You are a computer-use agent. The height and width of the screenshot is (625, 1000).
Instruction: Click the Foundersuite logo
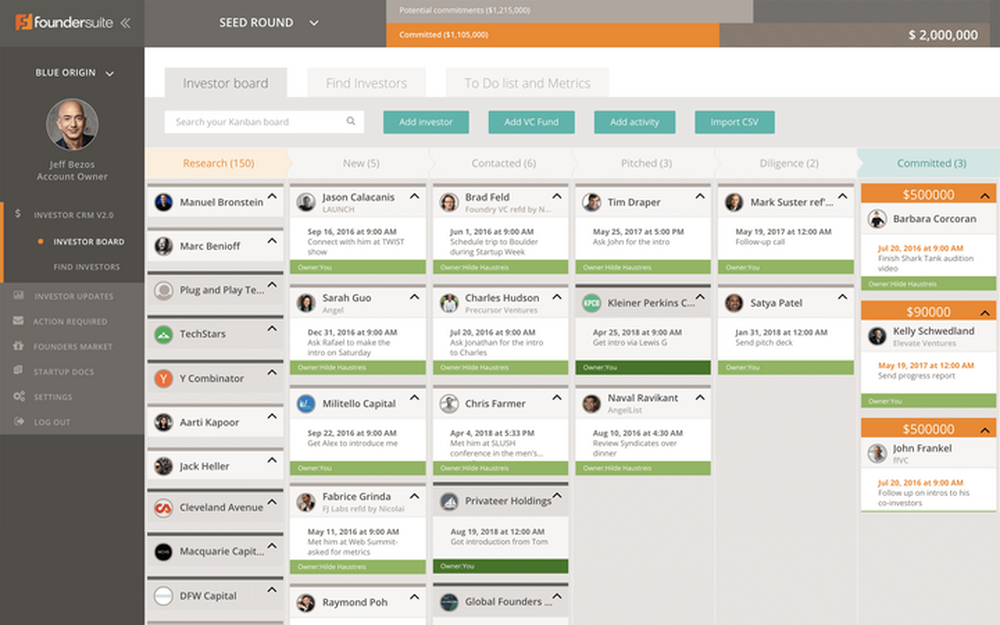pos(64,22)
